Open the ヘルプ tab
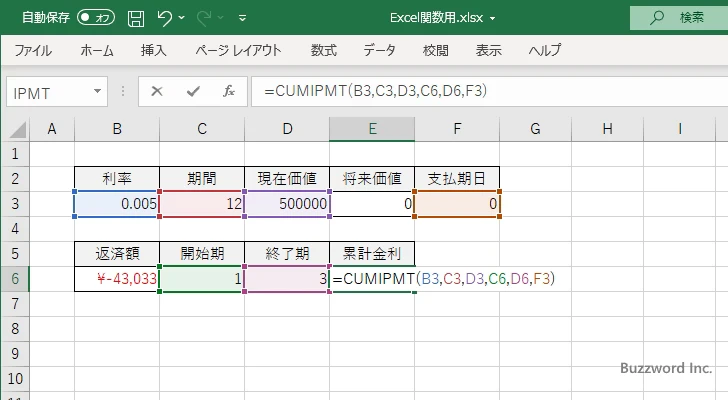This screenshot has height=400, width=728. pyautogui.click(x=545, y=50)
